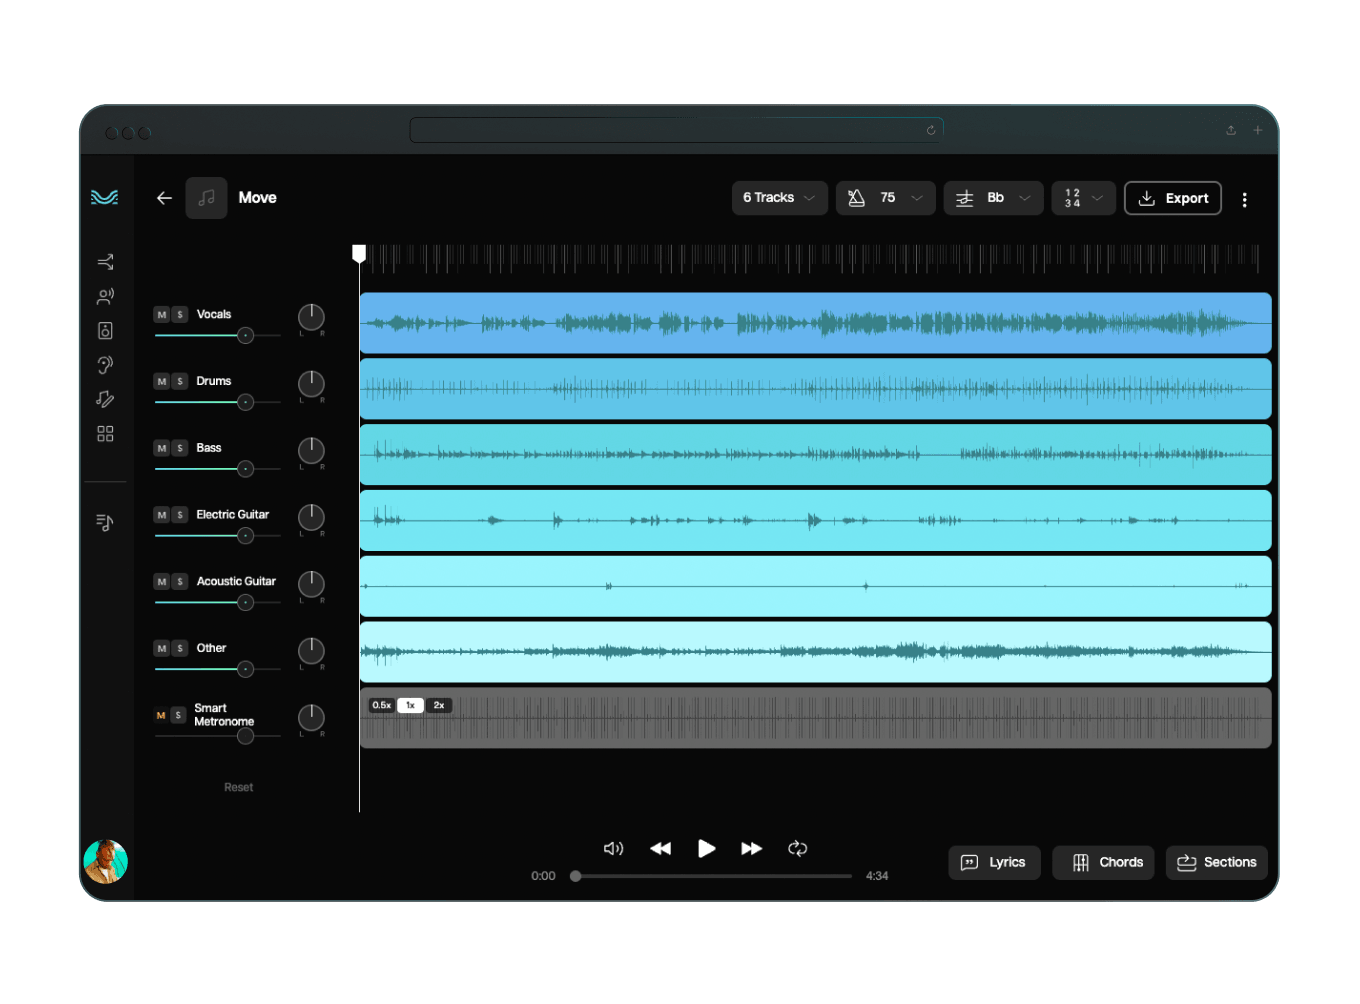The height and width of the screenshot is (1004, 1360).
Task: Click the rewind icon
Action: click(x=660, y=848)
